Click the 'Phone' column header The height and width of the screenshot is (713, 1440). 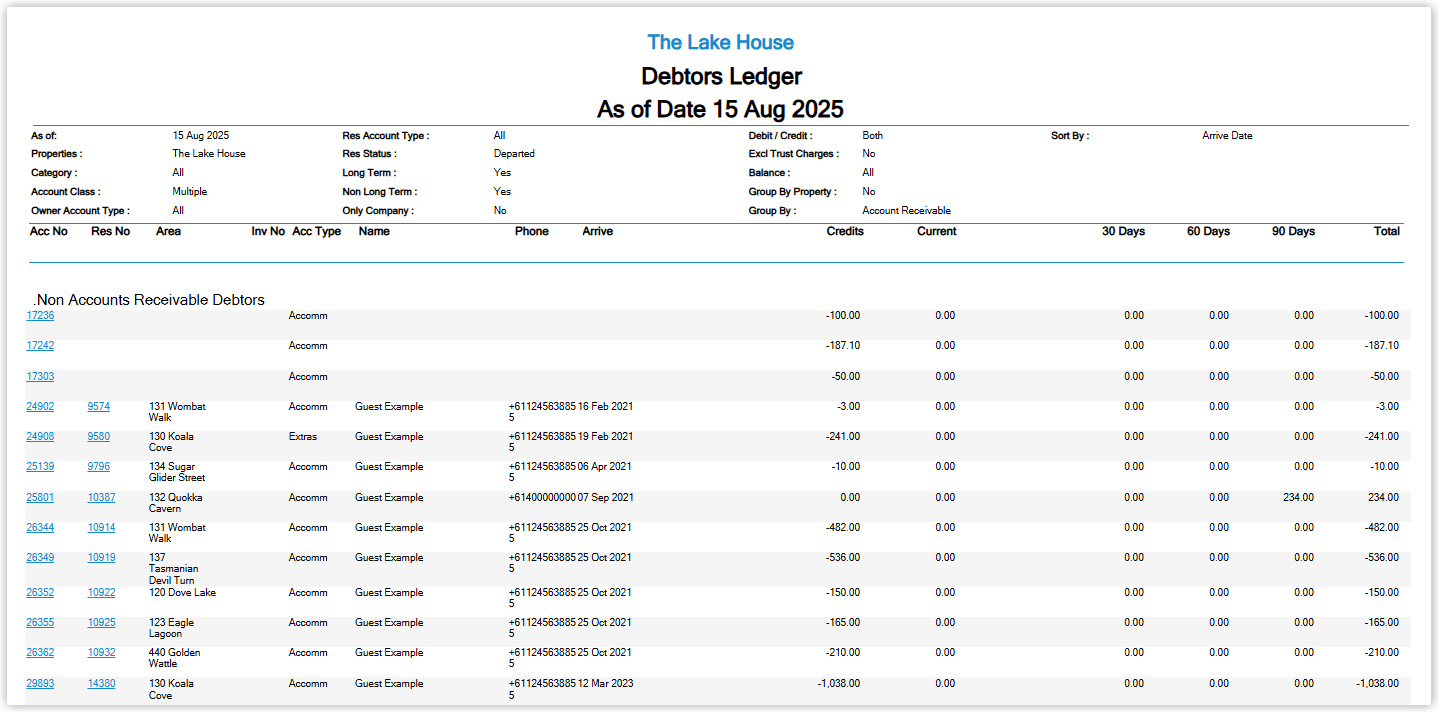tap(532, 232)
